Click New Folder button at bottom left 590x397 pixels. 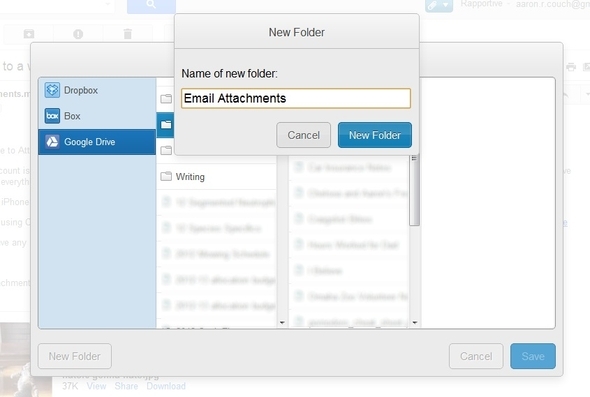75,356
